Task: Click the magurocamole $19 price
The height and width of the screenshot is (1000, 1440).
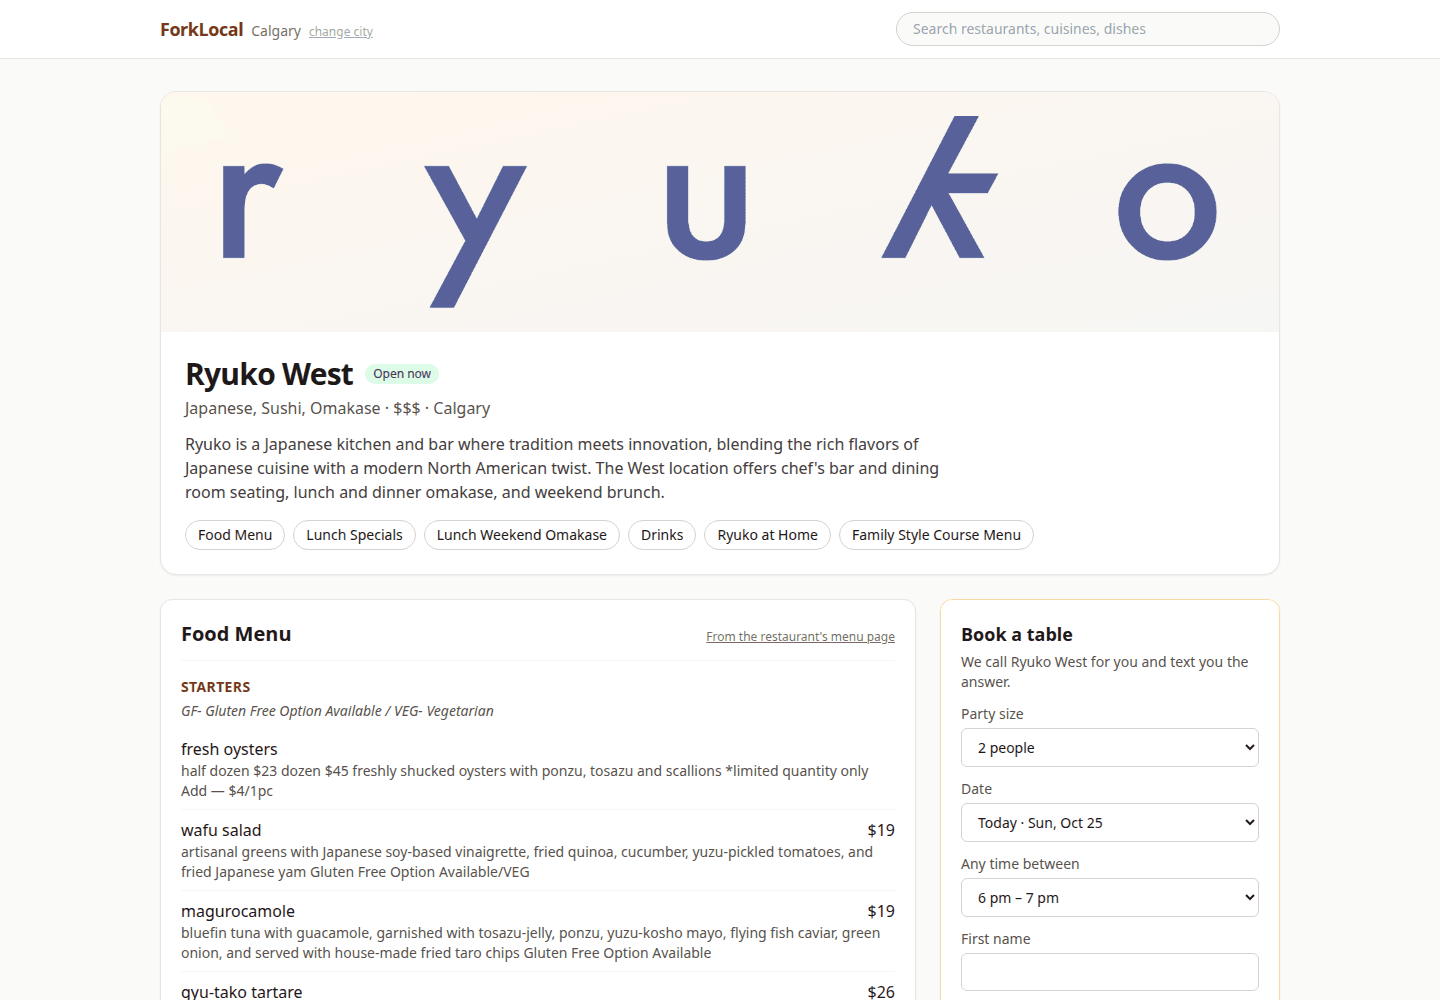Action: 881,911
